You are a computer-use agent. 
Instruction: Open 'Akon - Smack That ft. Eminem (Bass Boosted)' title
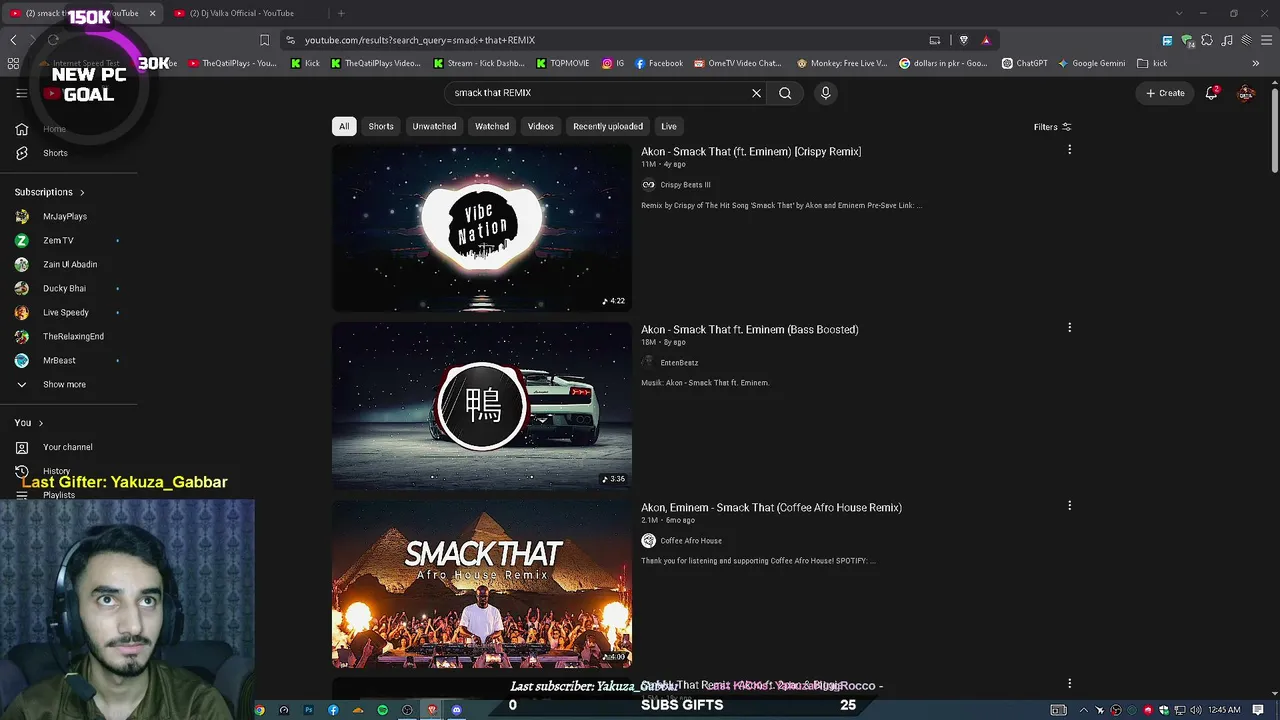coord(750,330)
